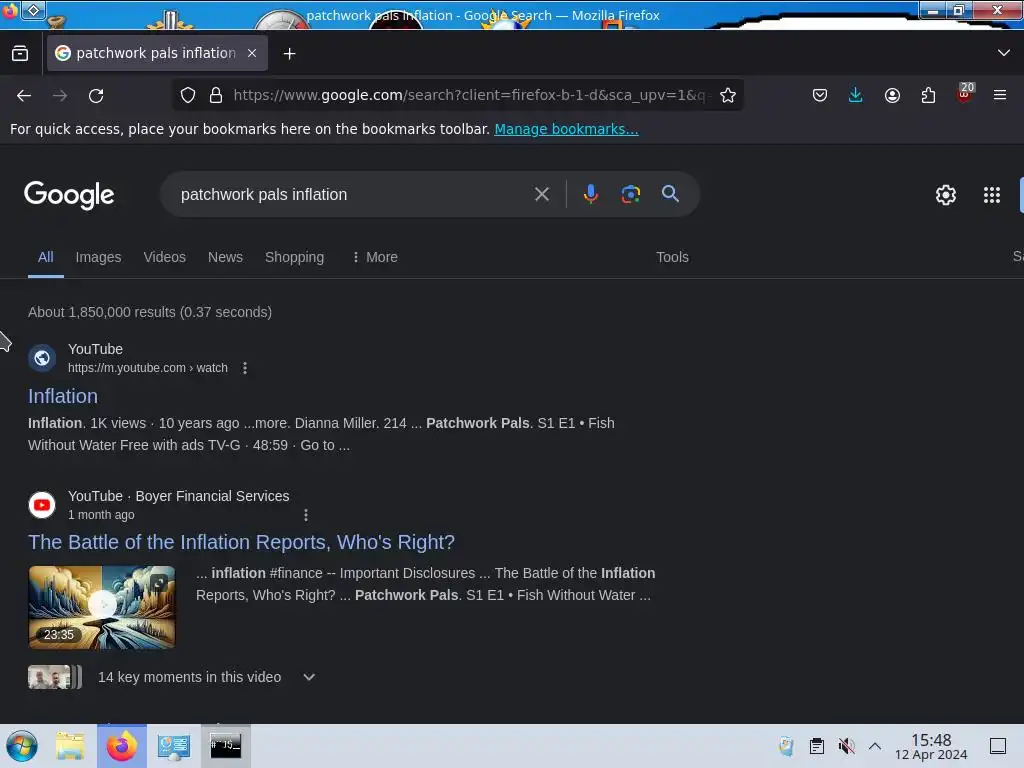Expand 14 key moments in this video
This screenshot has width=1024, height=768.
point(309,677)
